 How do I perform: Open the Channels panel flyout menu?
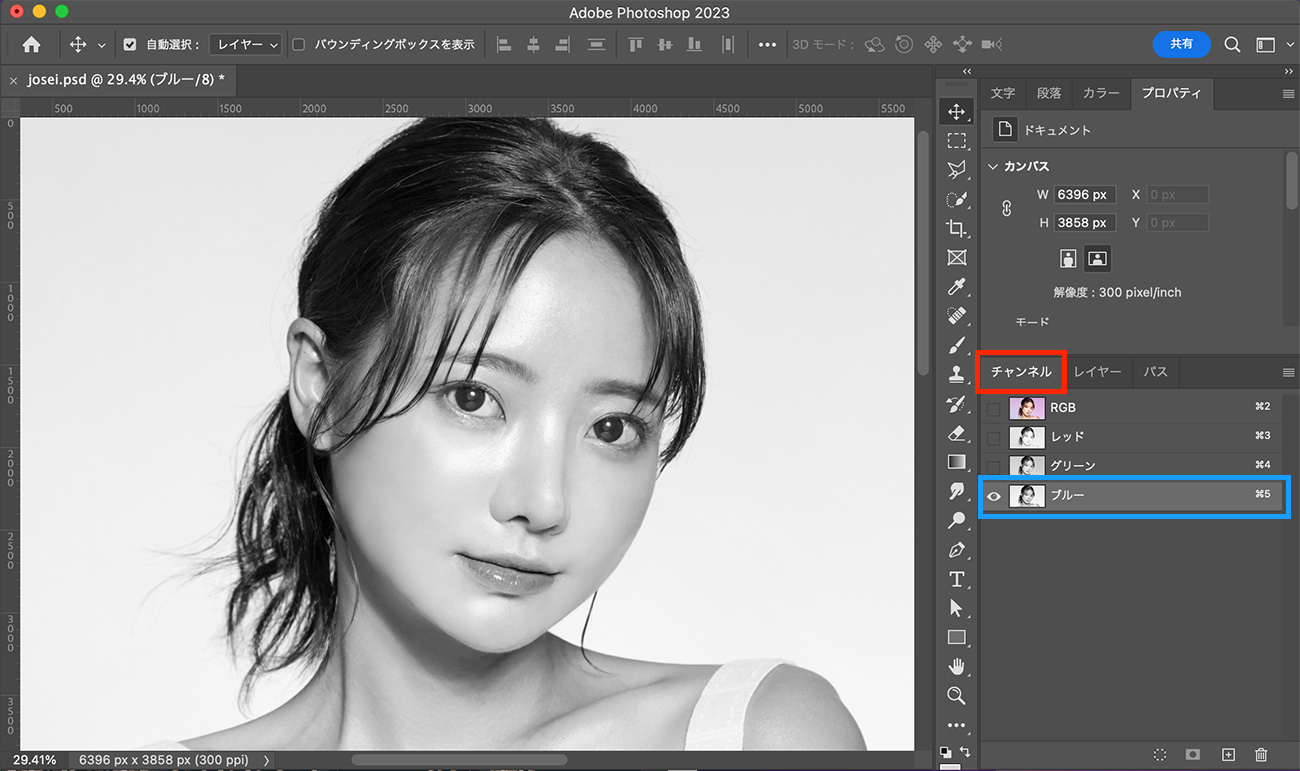coord(1288,372)
